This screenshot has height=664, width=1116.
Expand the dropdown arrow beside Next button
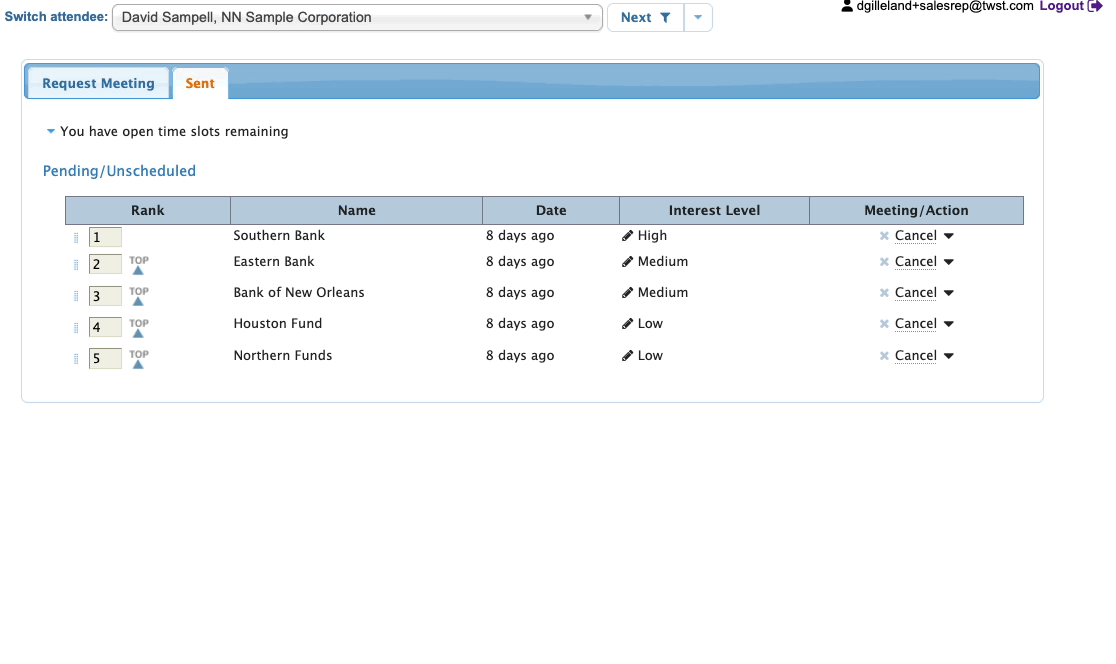click(698, 18)
